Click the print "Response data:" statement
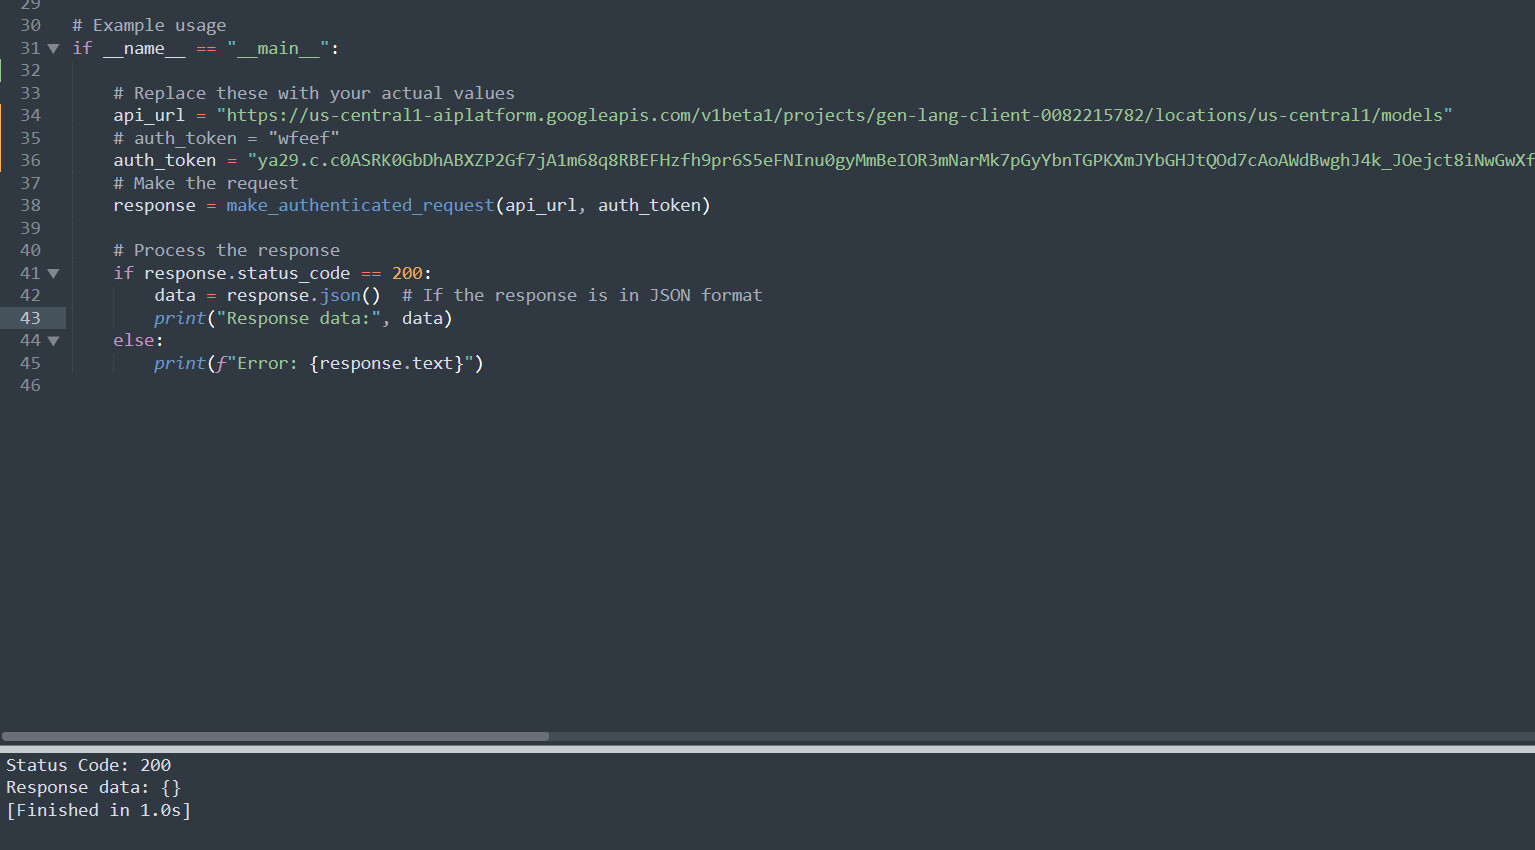1535x850 pixels. coord(302,318)
